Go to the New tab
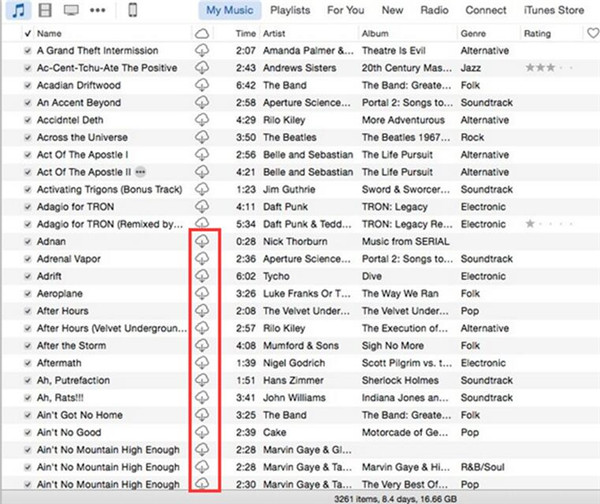 393,10
